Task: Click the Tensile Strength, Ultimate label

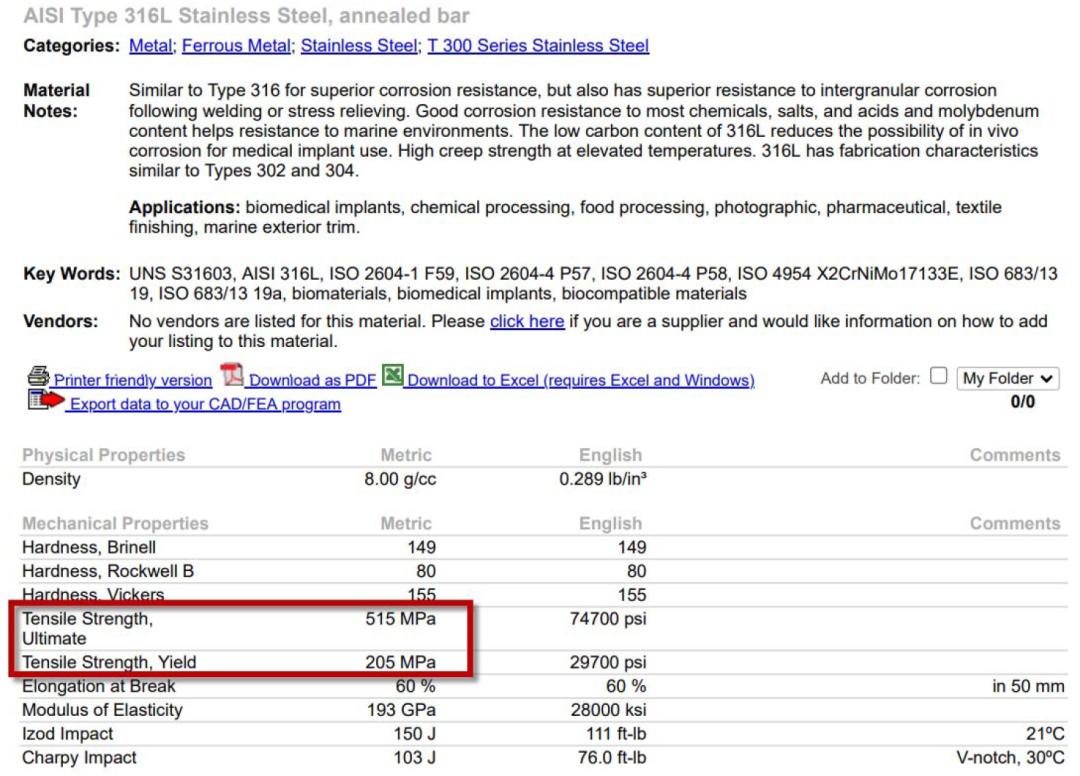Action: pyautogui.click(x=87, y=629)
